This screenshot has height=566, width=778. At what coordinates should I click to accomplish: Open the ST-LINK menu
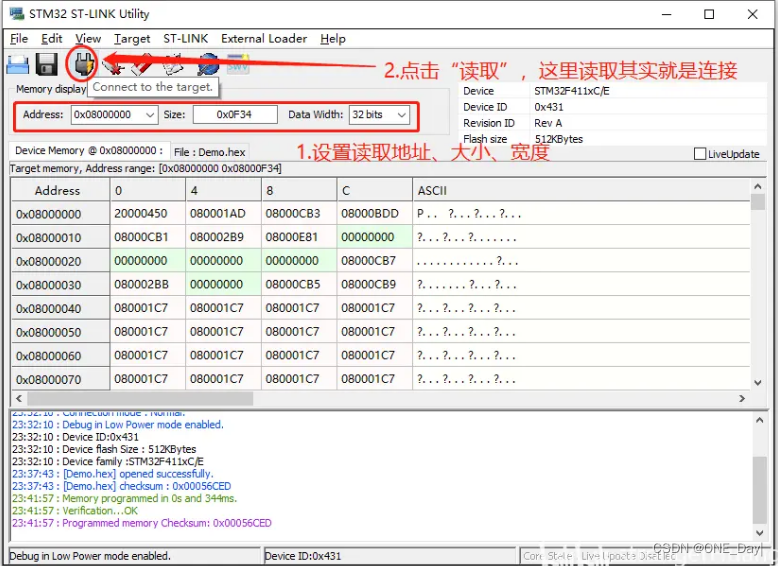(186, 39)
